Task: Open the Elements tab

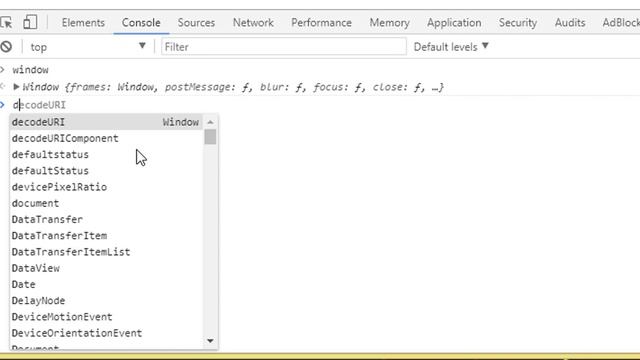Action: click(83, 22)
